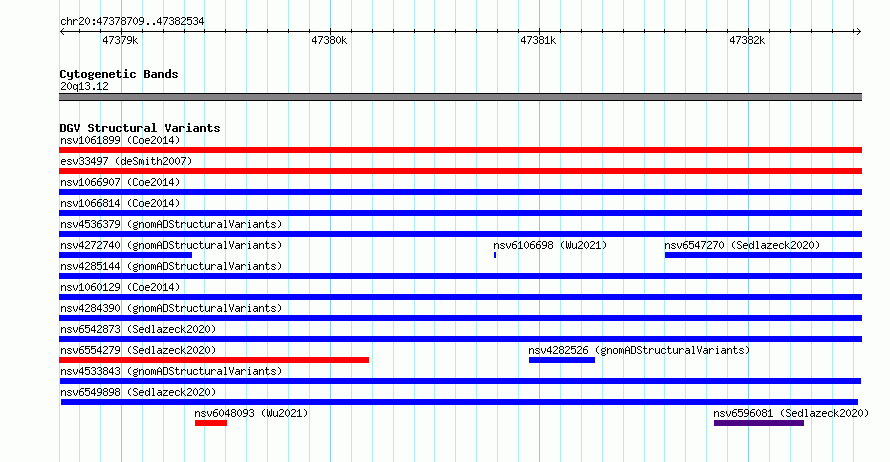The height and width of the screenshot is (462, 890).
Task: Select the short blue bar under nsv4282526
Action: [562, 360]
